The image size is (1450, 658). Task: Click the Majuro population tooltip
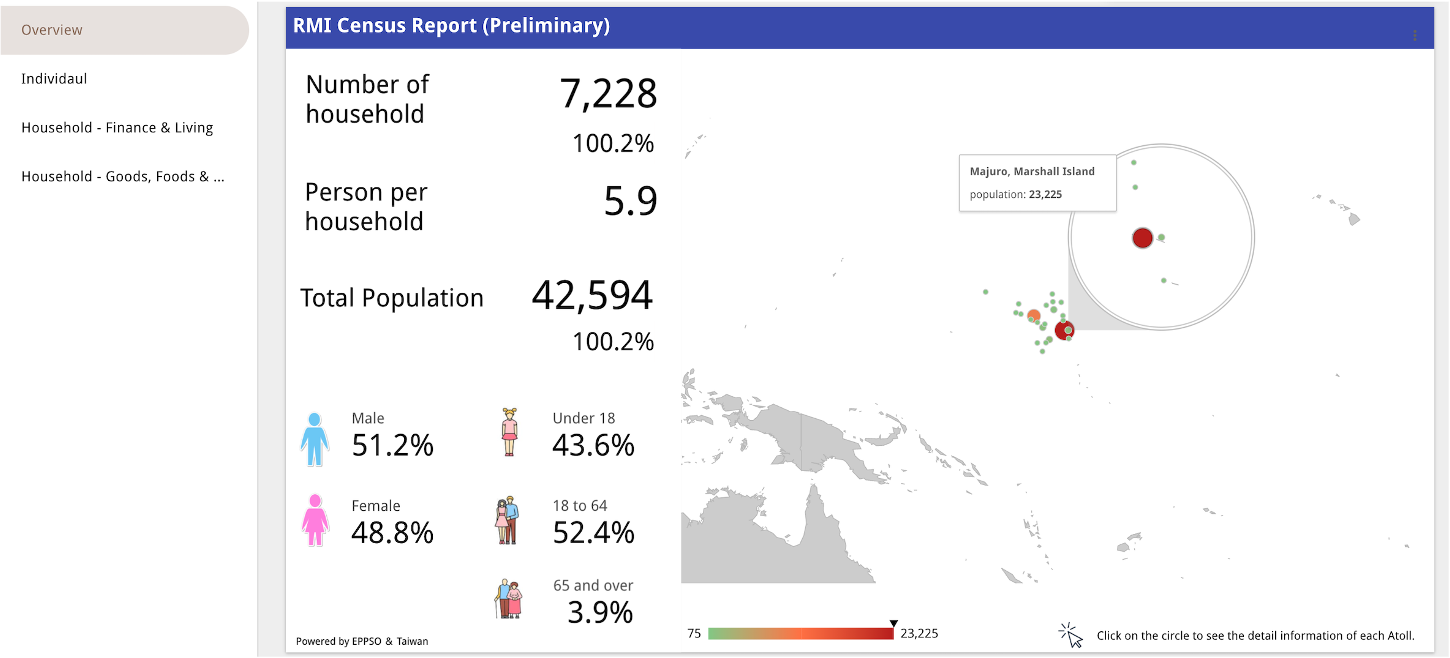pyautogui.click(x=1037, y=183)
